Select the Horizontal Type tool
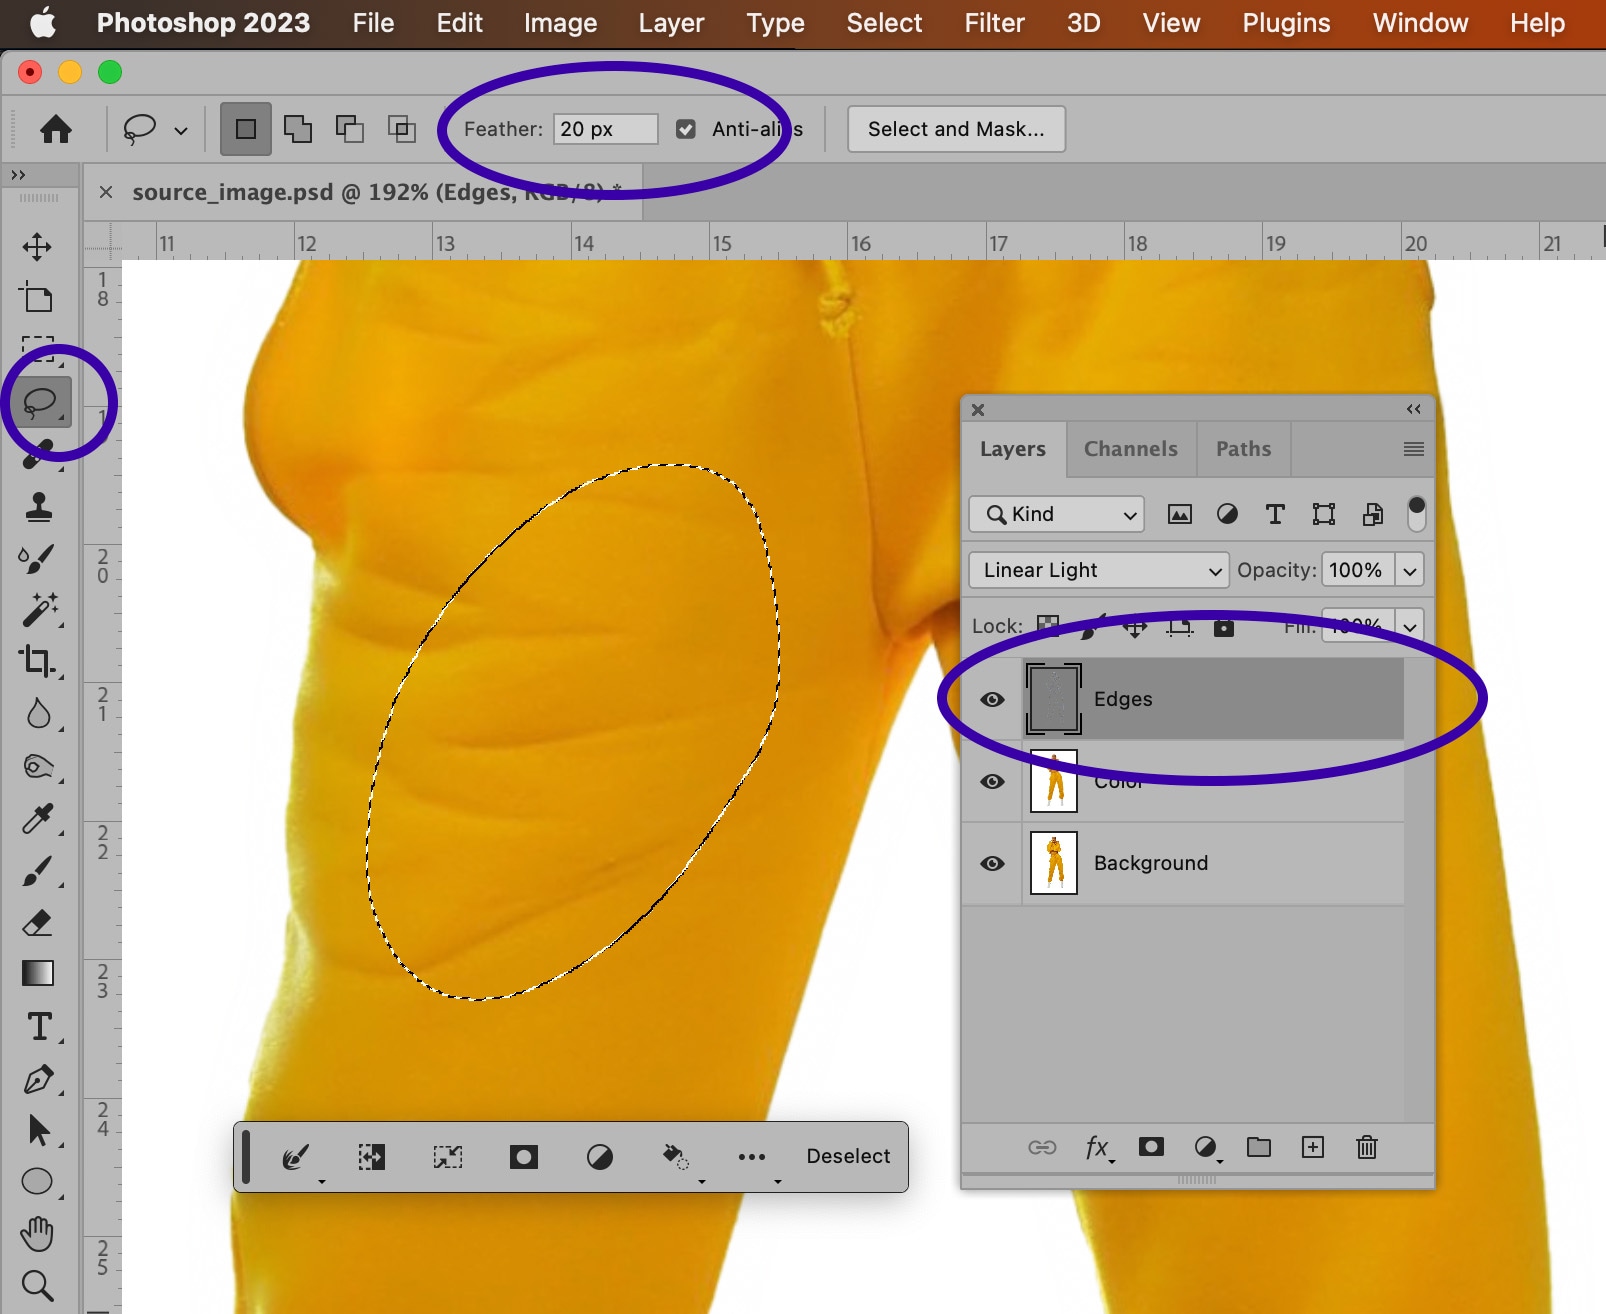 (x=38, y=1027)
